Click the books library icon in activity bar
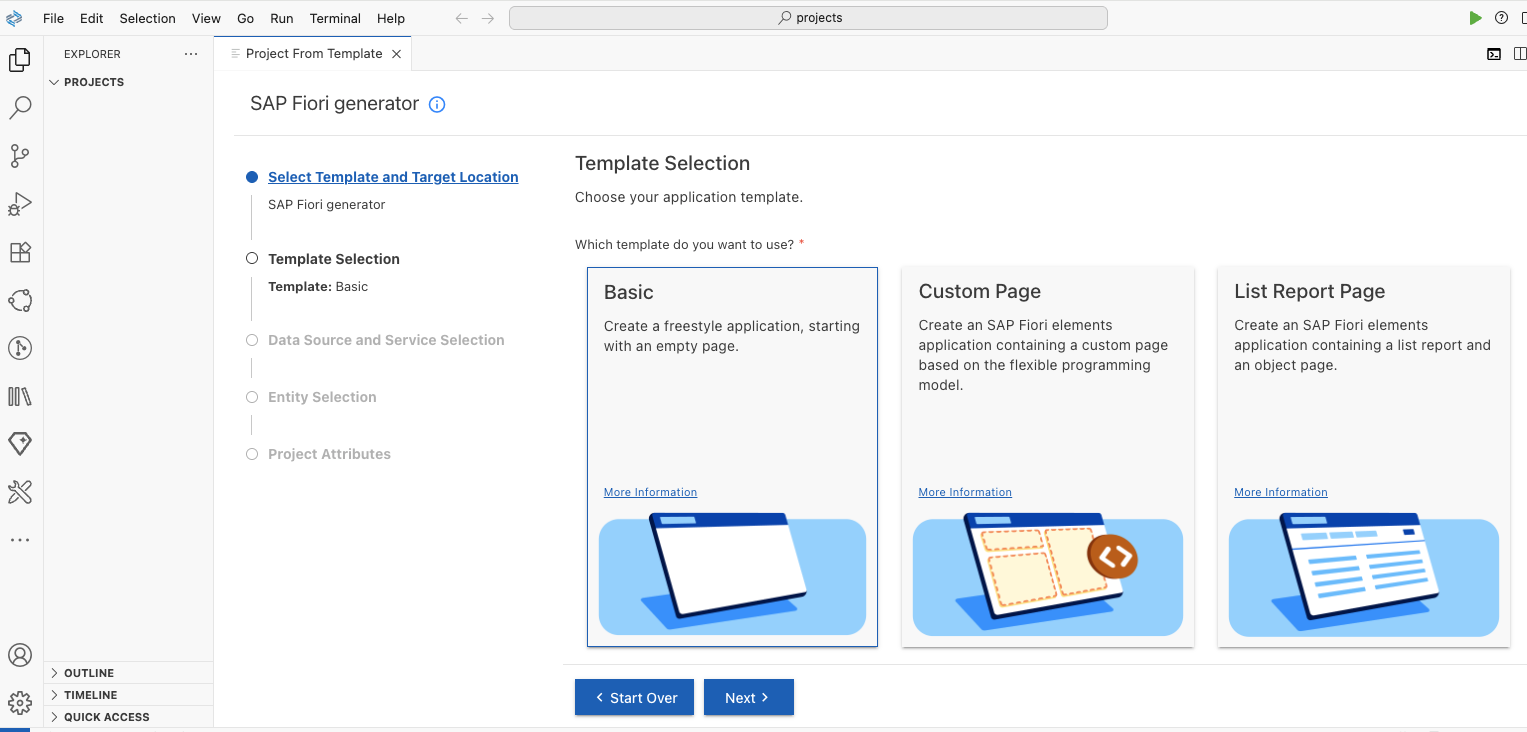The image size is (1527, 732). (x=20, y=396)
